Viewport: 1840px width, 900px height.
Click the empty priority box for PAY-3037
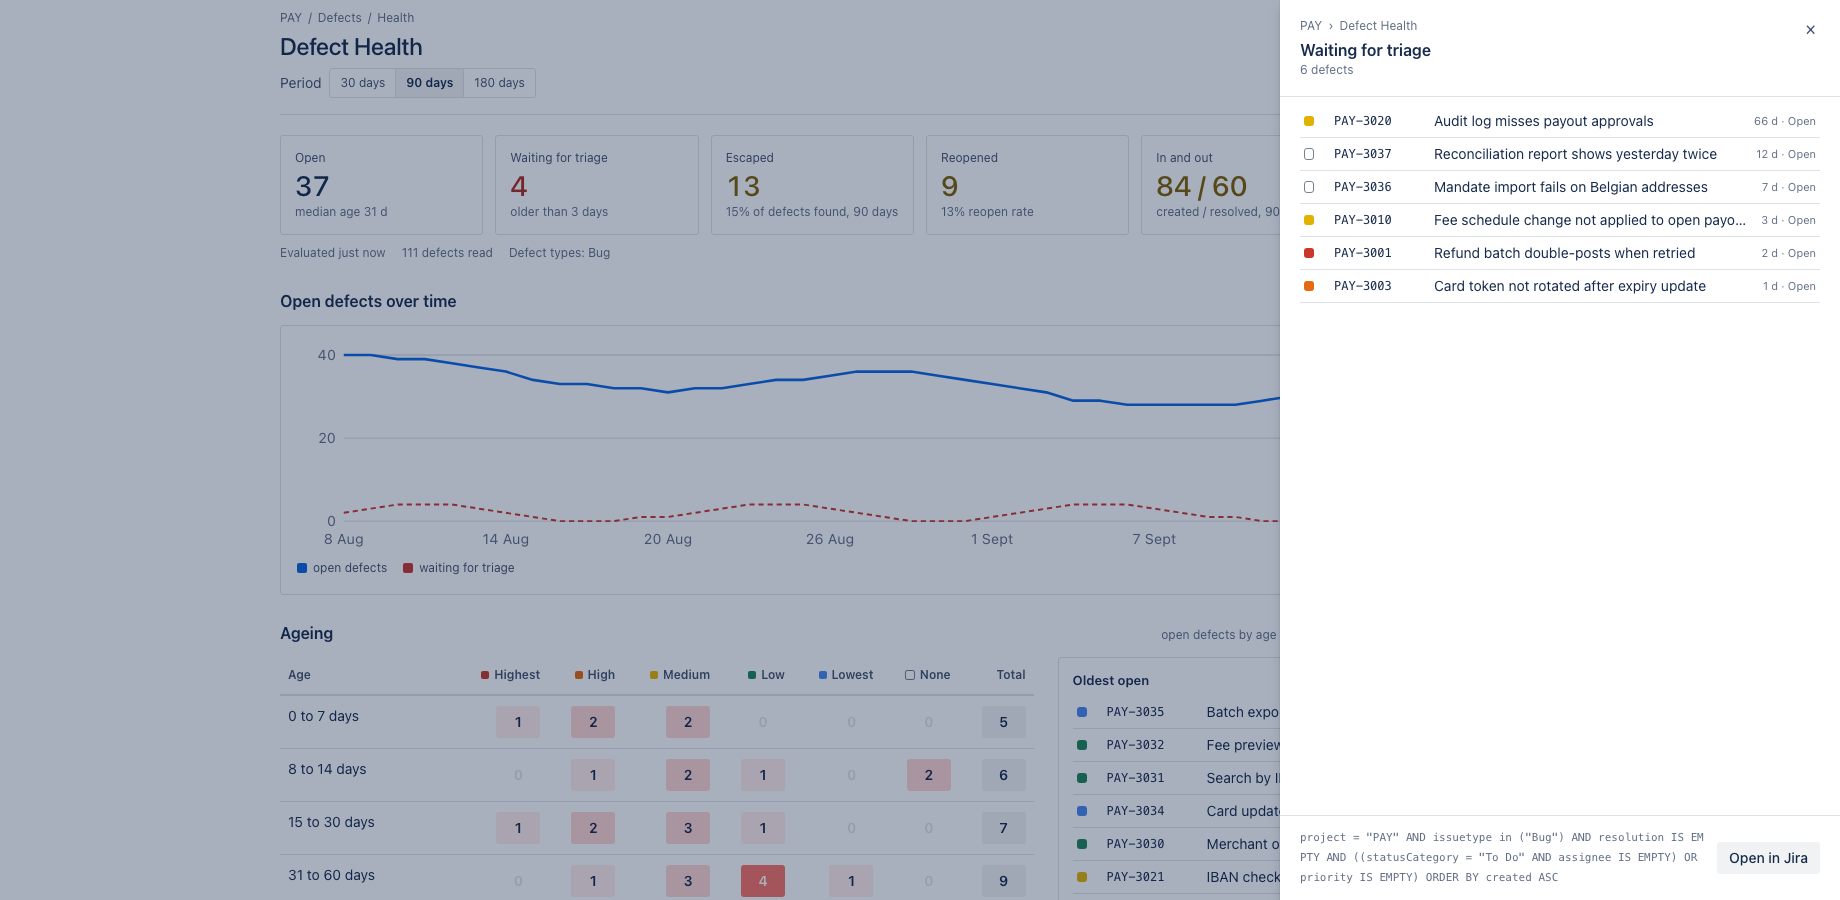tap(1309, 154)
